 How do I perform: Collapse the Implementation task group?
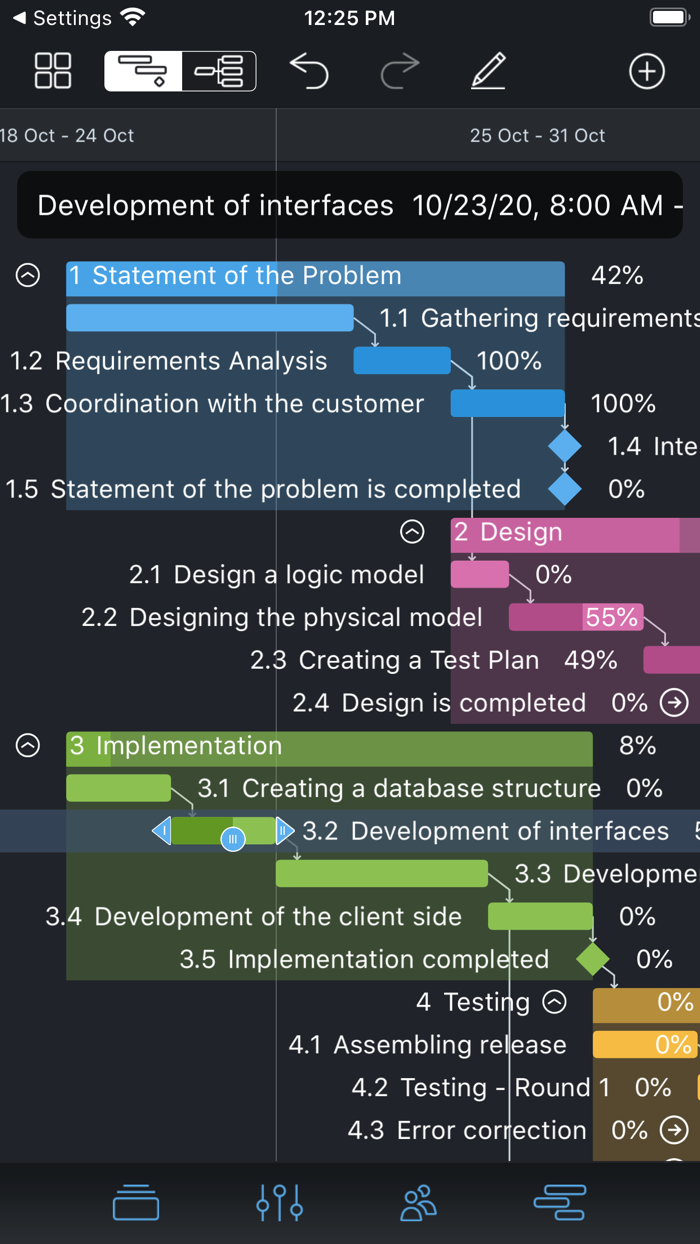[x=28, y=745]
